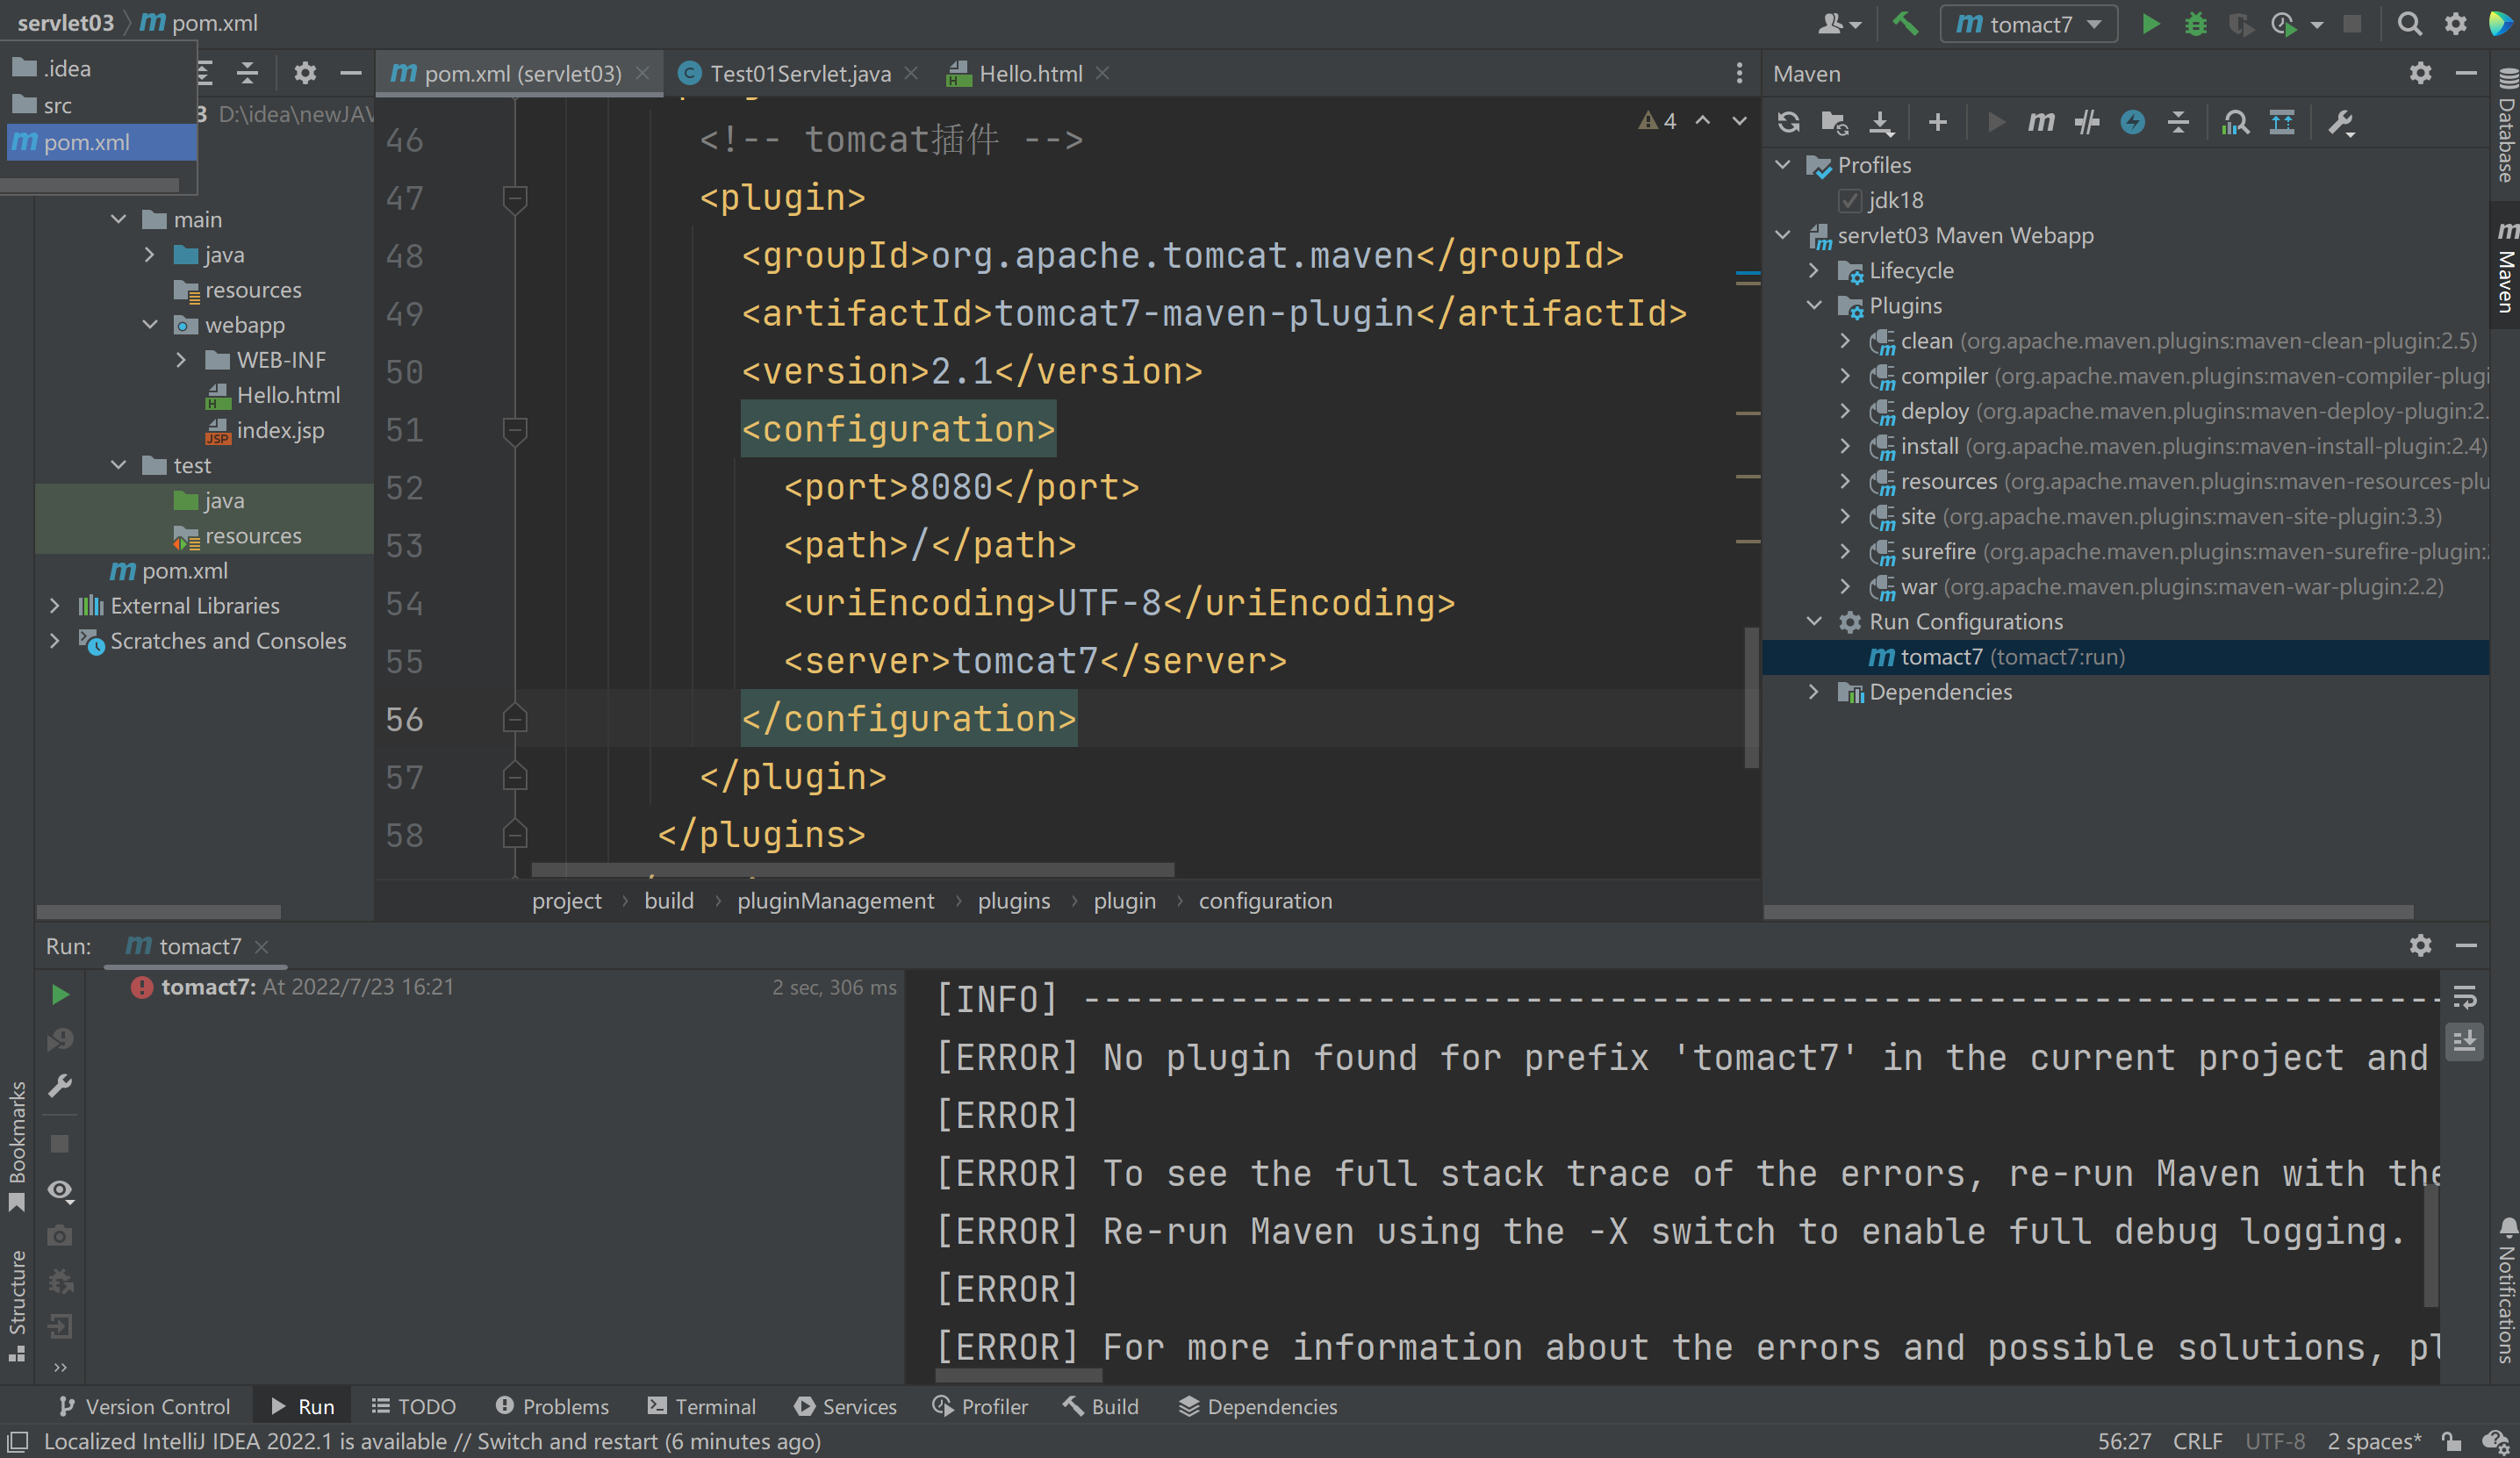Run the tomact7 configuration from top toolbar

click(x=2150, y=24)
